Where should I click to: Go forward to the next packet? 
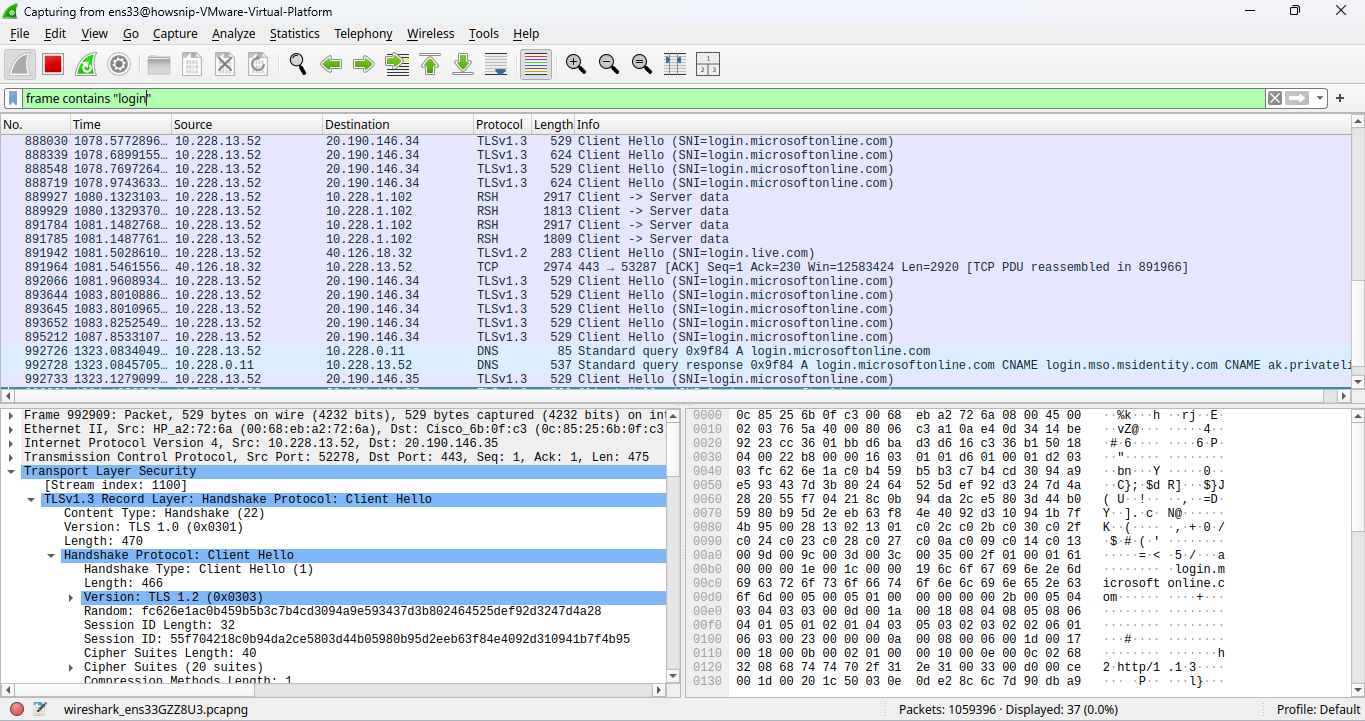[364, 64]
